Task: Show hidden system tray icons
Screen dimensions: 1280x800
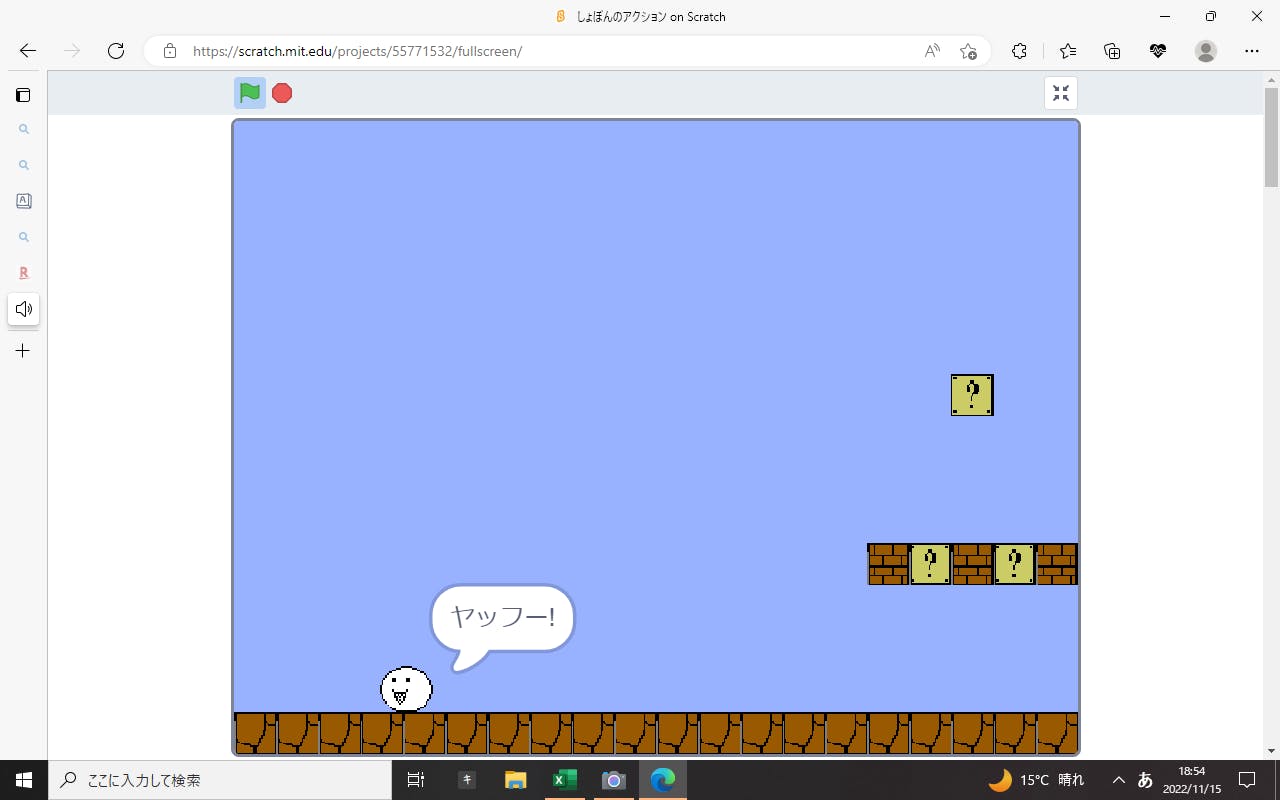Action: click(x=1118, y=780)
